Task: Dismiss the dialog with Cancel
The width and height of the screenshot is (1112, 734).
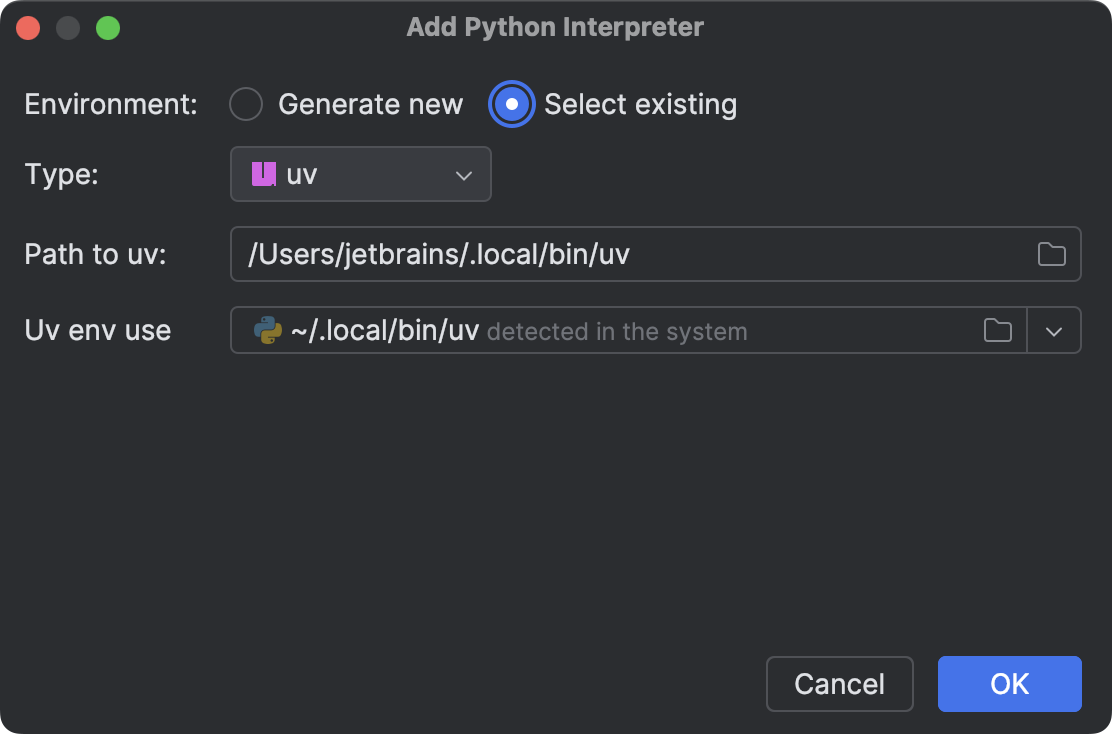Action: (839, 684)
